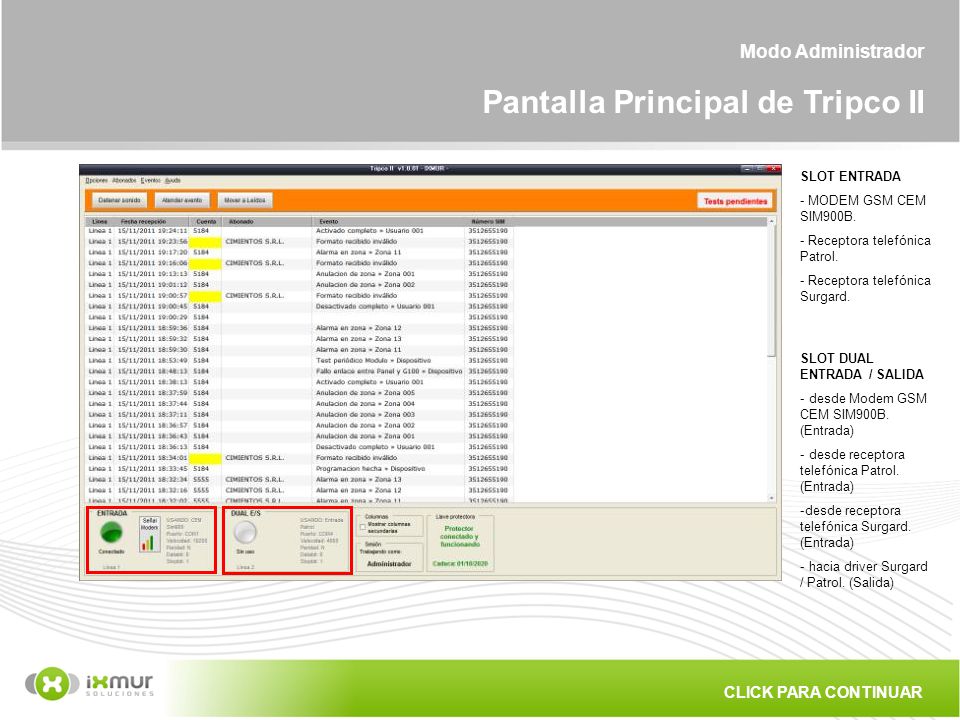Click 'Test periódico Modulo = Dispositivo' event

point(373,361)
